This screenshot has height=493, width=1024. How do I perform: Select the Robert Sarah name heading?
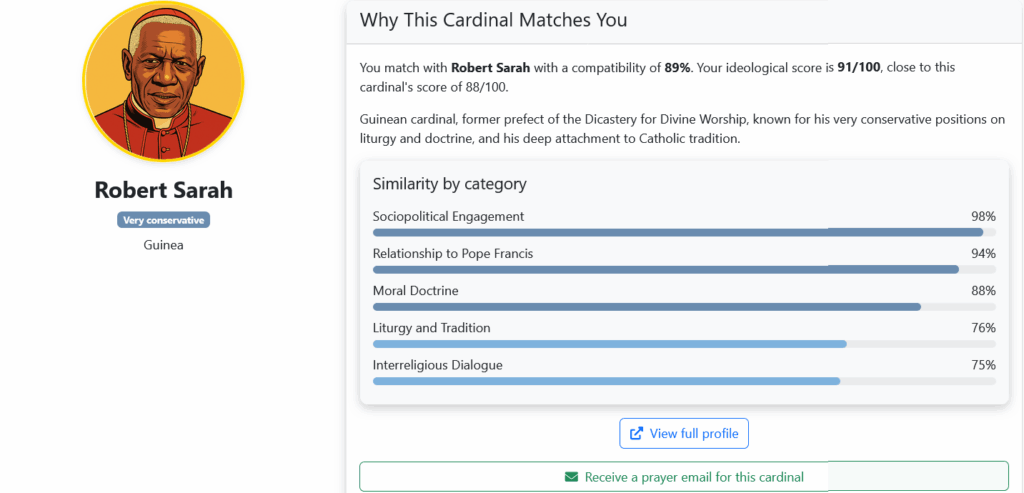click(x=164, y=190)
